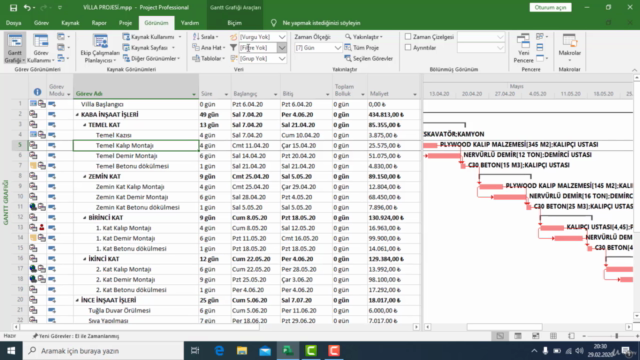Click Seçilen Görevler zoom button
640x360 pixels.
click(369, 58)
